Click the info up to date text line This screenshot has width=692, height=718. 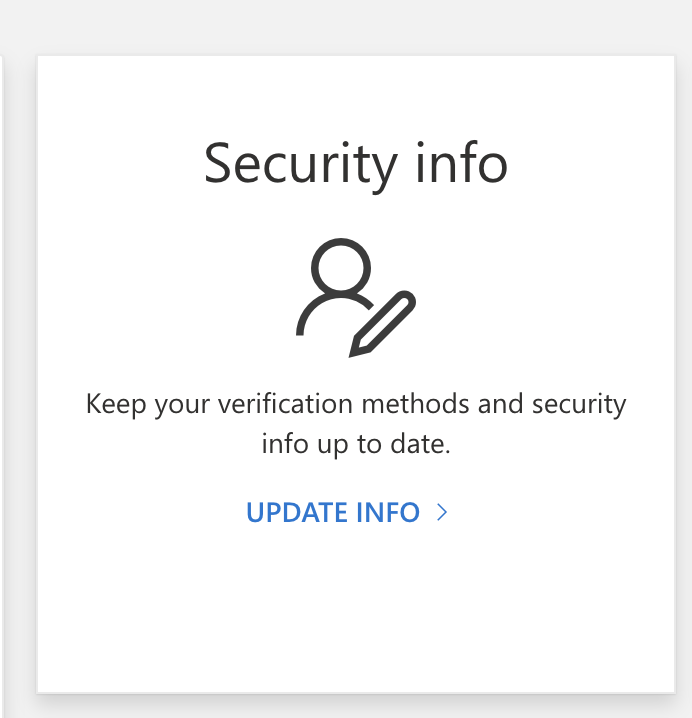(356, 445)
